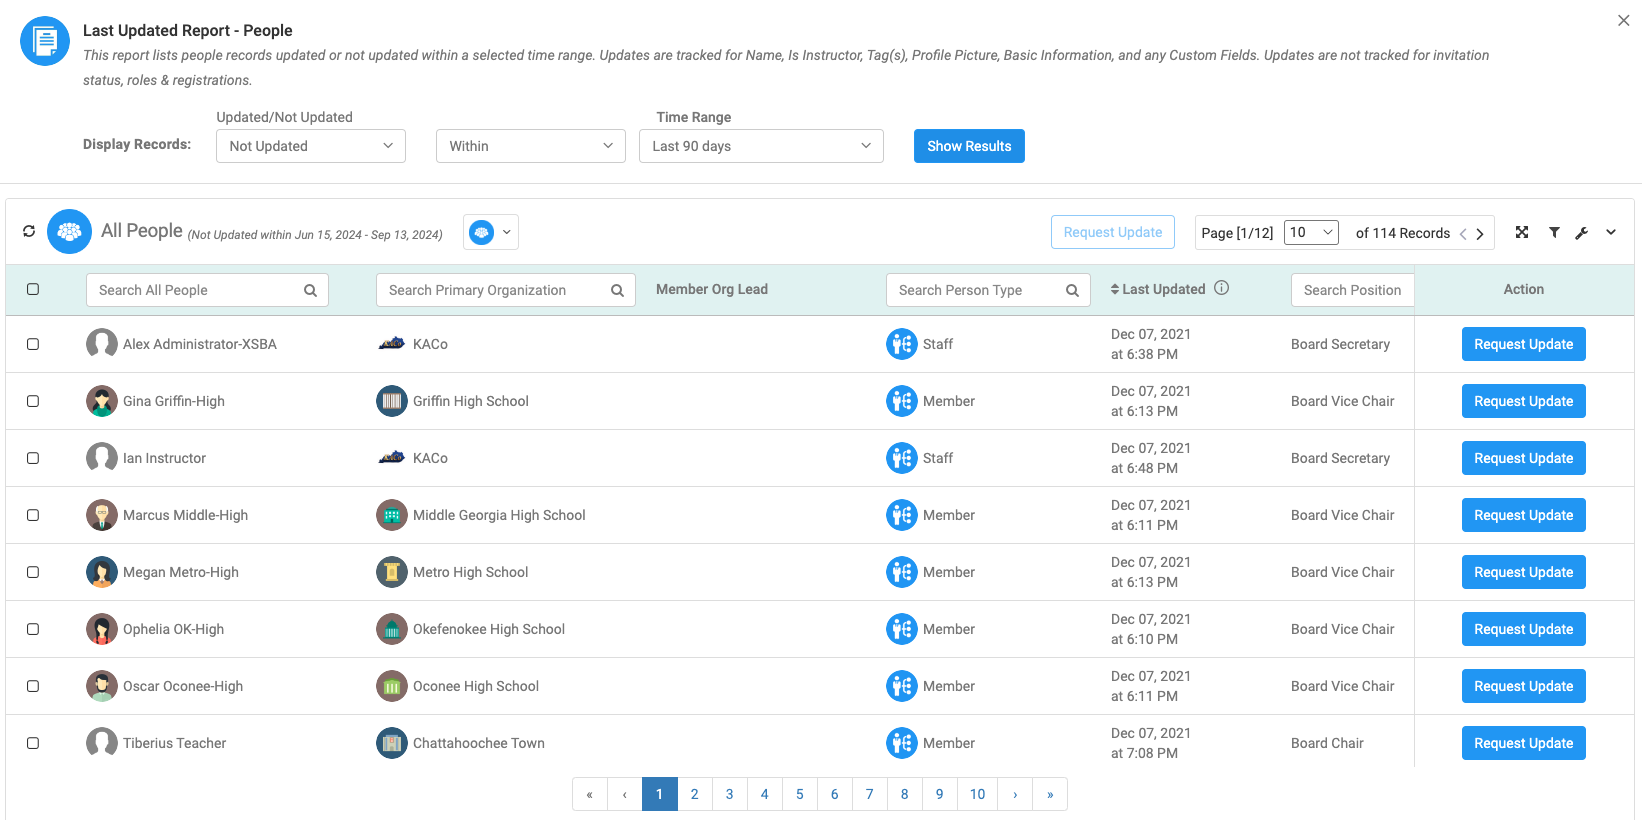Click the refresh icon beside All People
This screenshot has width=1642, height=820.
pyautogui.click(x=29, y=231)
